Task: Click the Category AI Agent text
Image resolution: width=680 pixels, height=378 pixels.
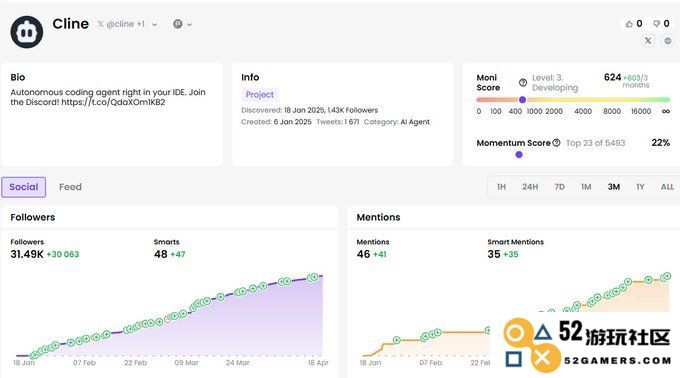Action: 396,122
